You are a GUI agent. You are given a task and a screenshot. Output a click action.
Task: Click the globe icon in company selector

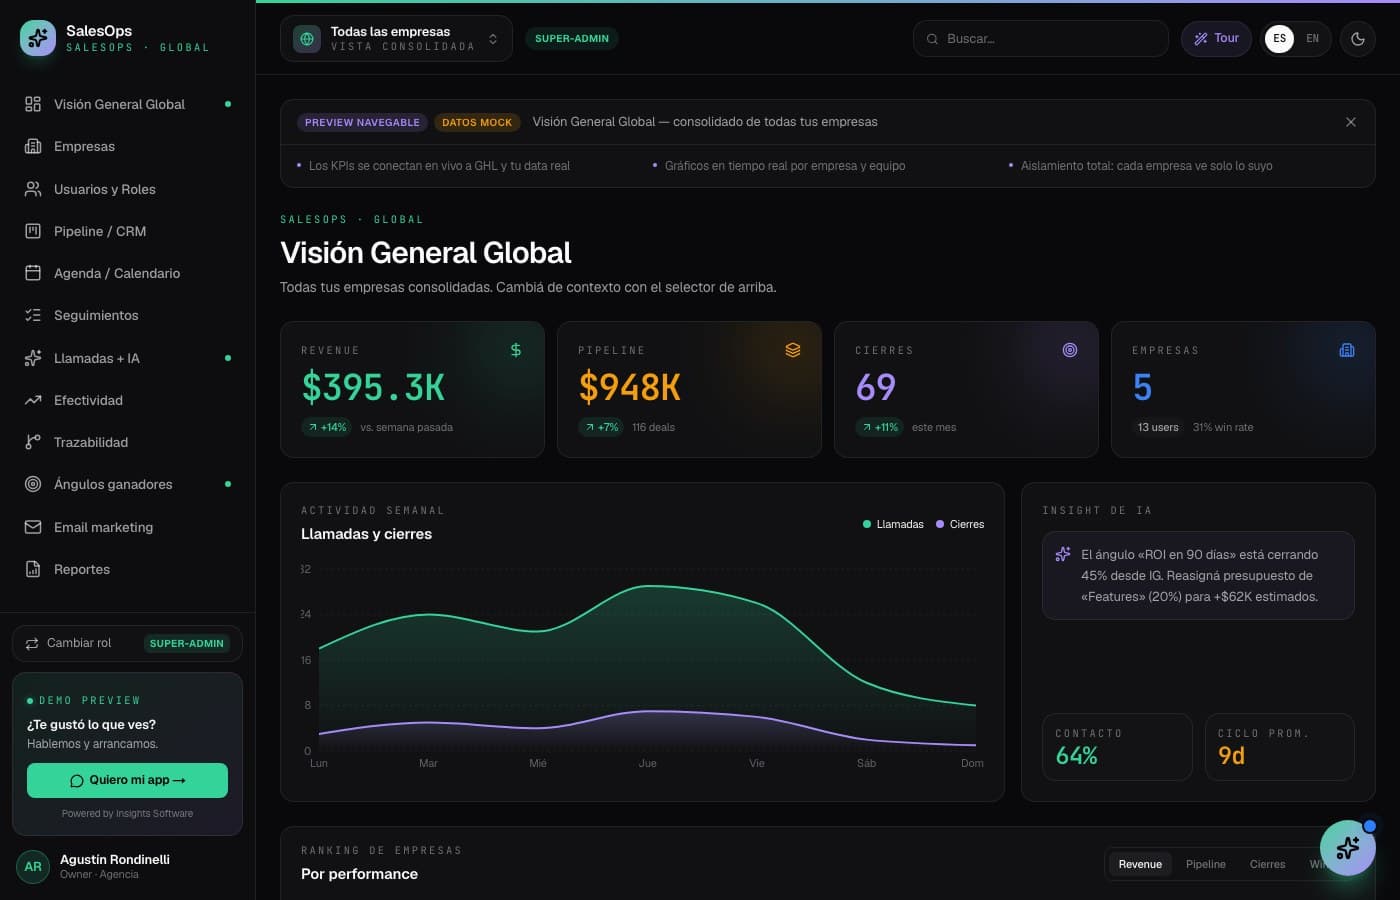pos(307,39)
